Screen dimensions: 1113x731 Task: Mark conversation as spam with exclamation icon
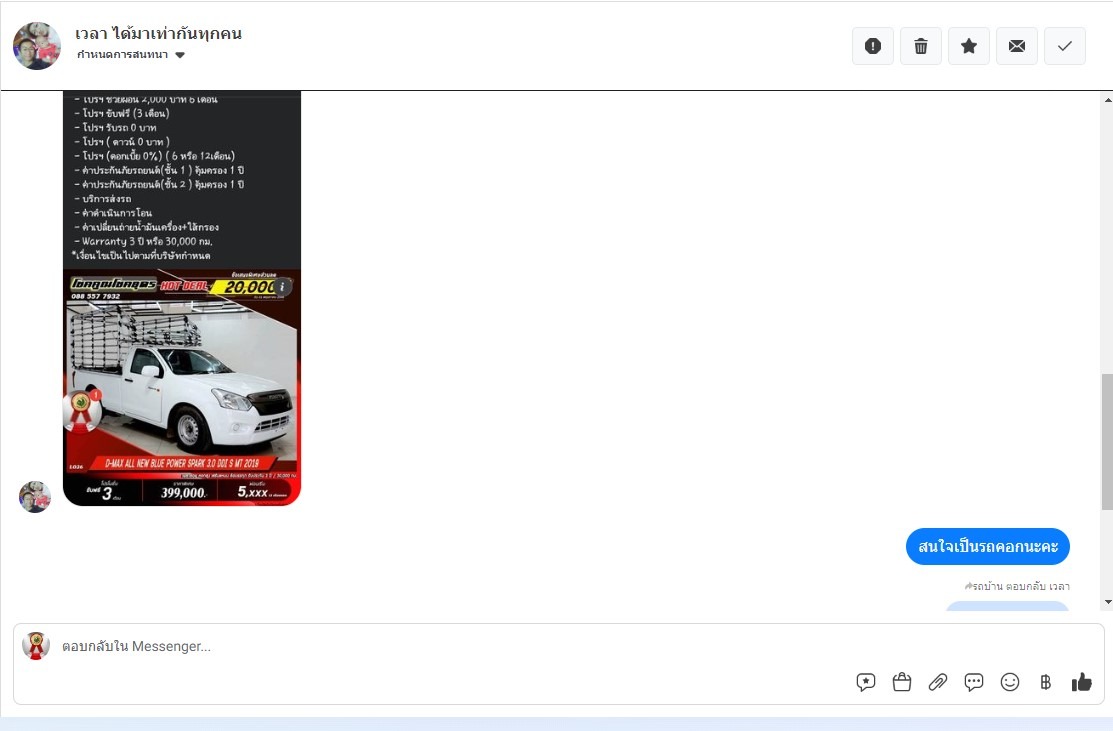point(872,46)
